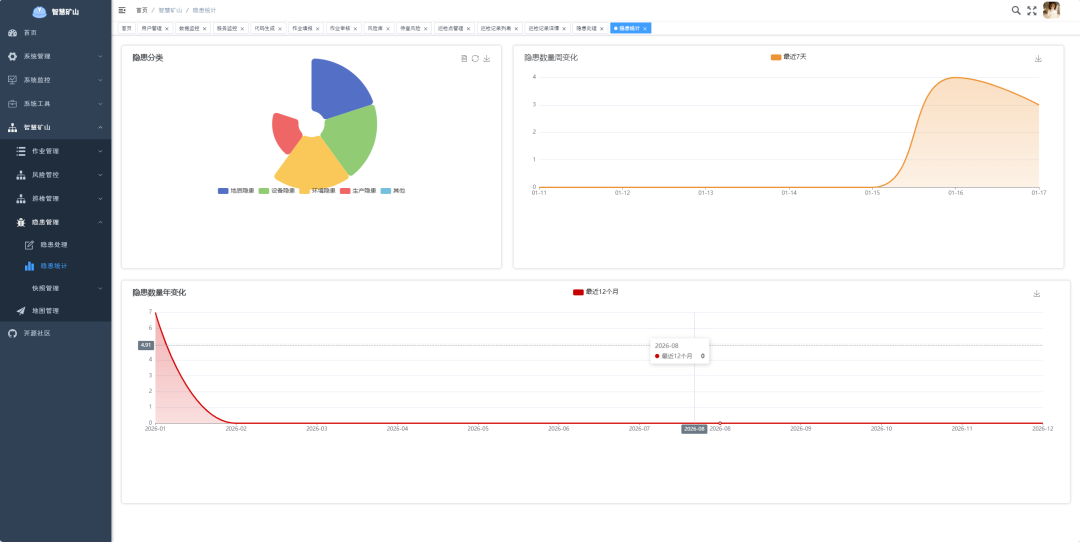
Task: Toggle 地质隐患 legend in pie chart
Action: (x=236, y=191)
